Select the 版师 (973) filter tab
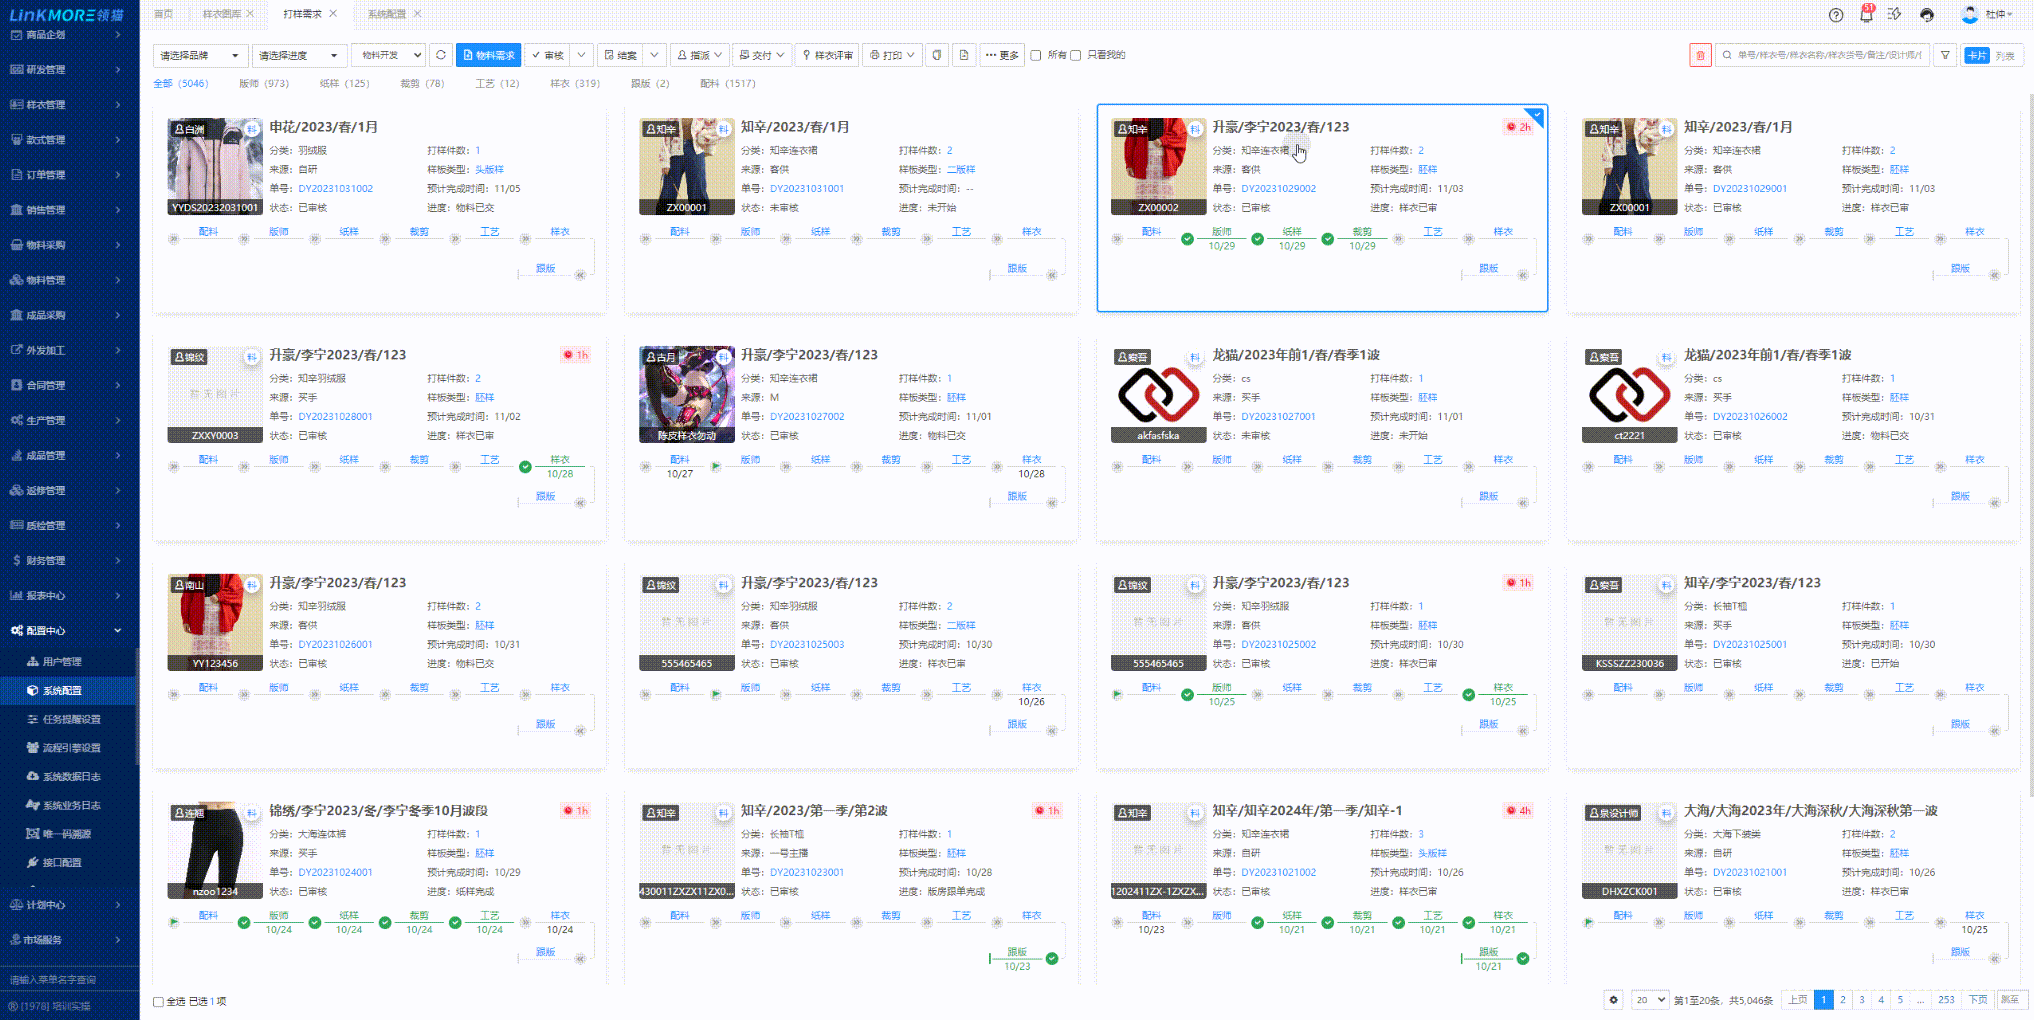The width and height of the screenshot is (2034, 1020). click(x=263, y=84)
